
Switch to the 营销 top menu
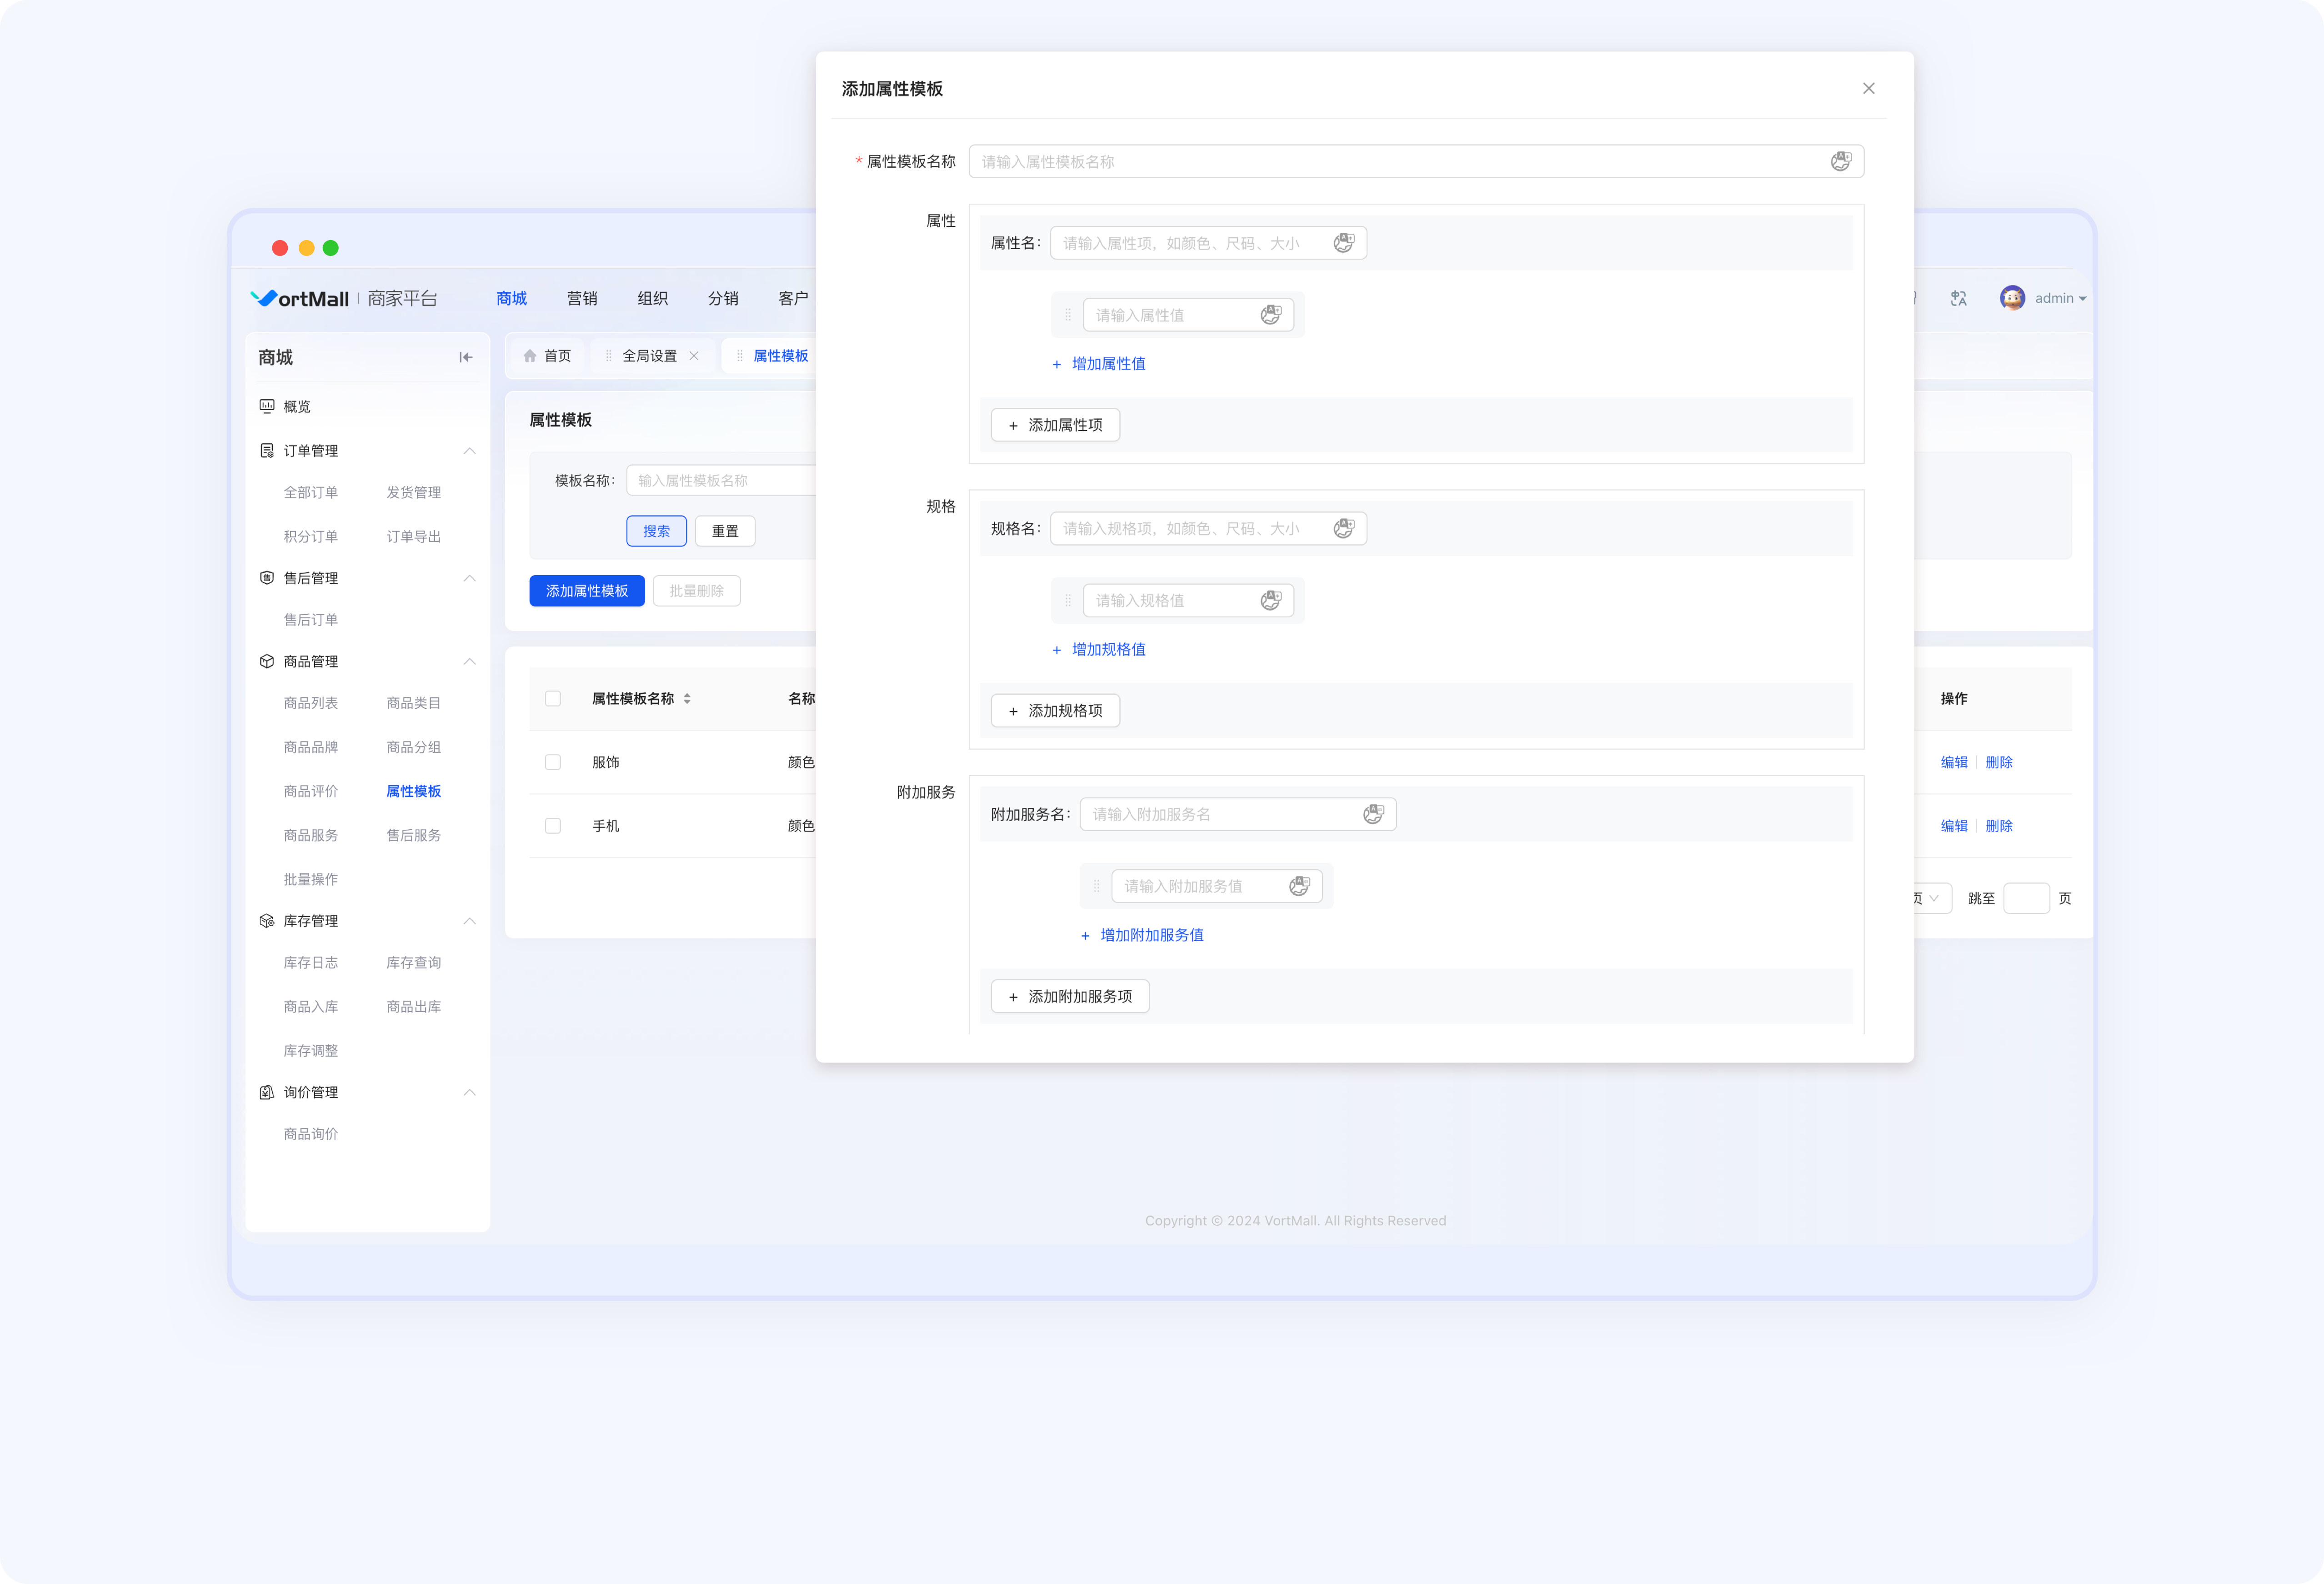pyautogui.click(x=582, y=298)
